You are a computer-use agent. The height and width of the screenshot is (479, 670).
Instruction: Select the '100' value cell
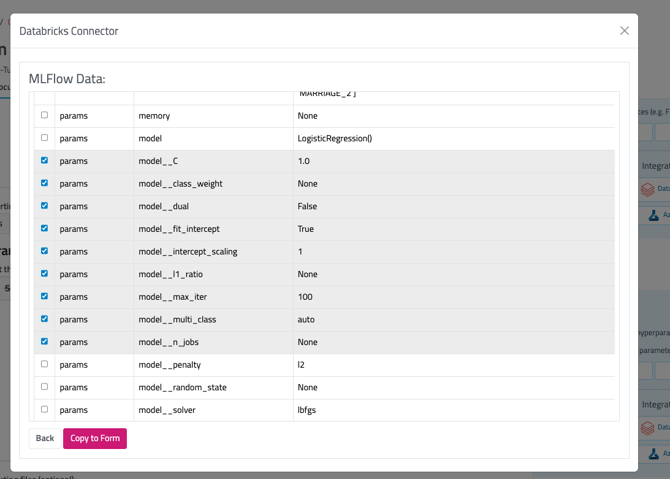click(454, 297)
